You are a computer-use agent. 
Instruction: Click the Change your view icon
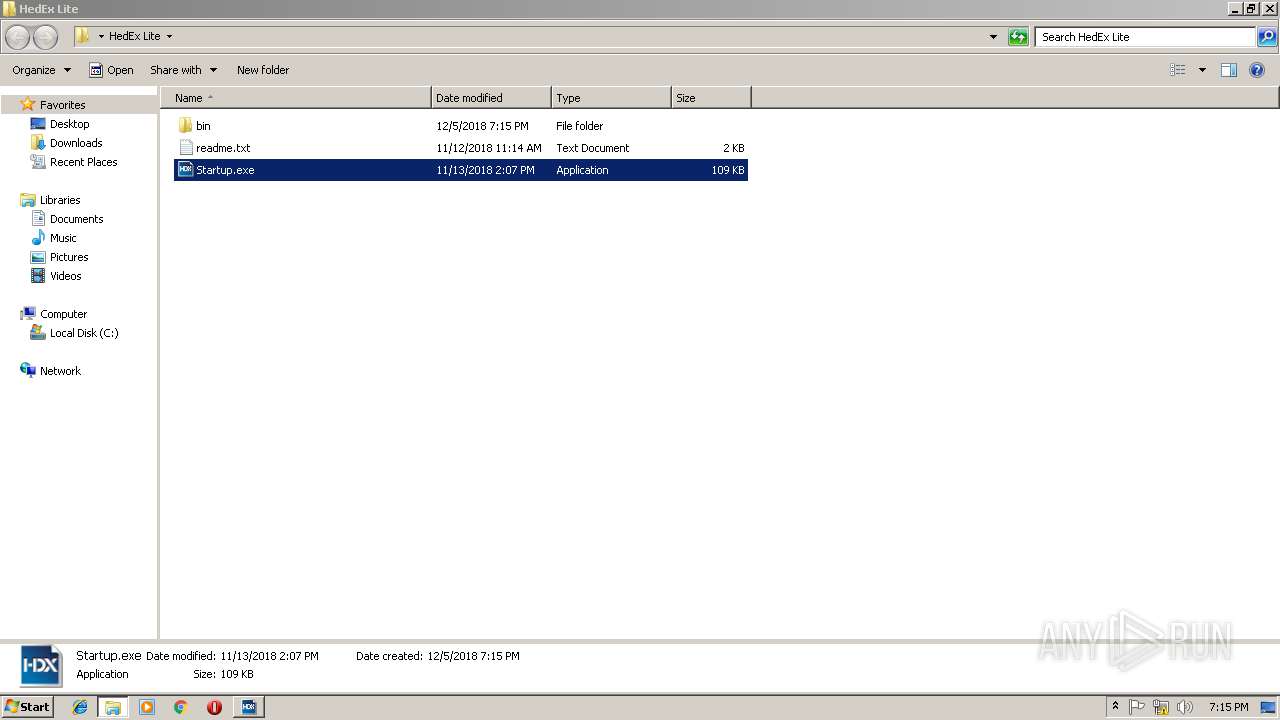coord(1178,70)
